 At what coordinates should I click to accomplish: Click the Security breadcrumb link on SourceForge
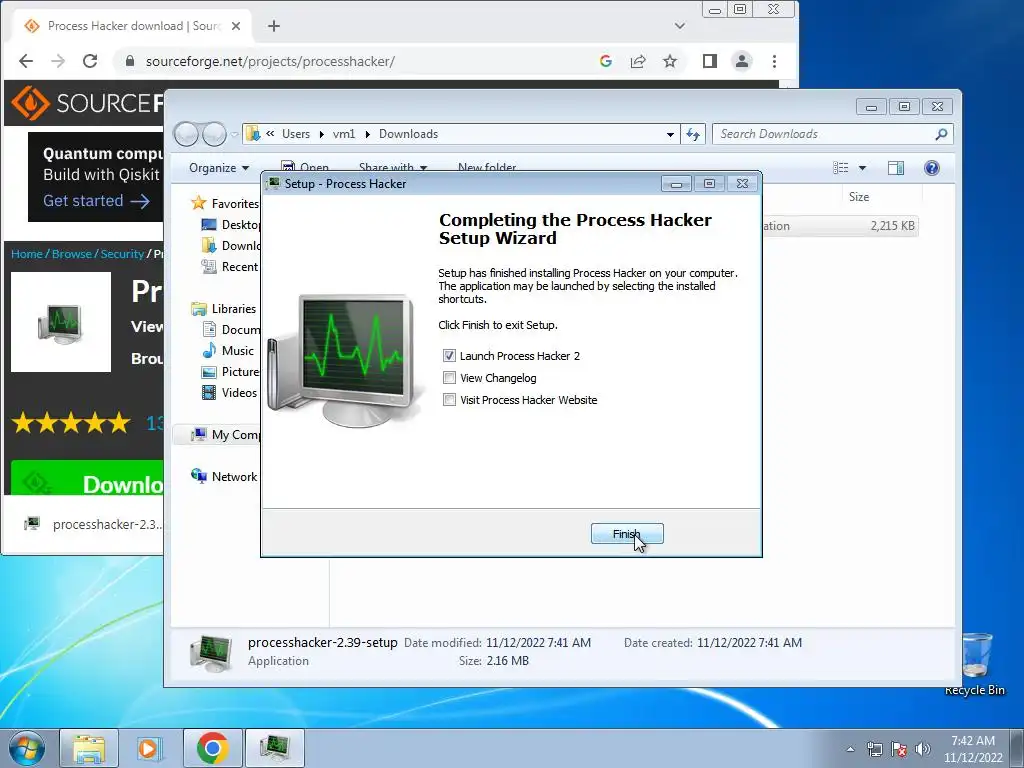122,254
